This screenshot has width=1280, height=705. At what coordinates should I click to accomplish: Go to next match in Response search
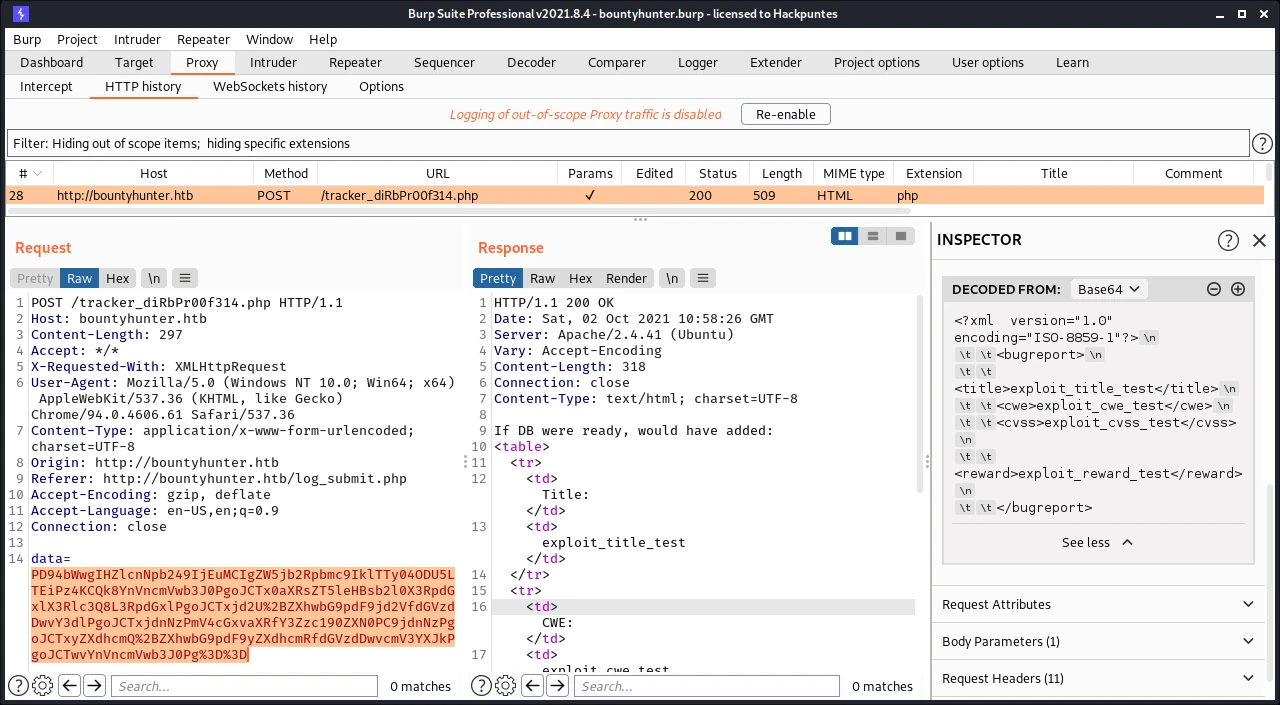tap(557, 686)
